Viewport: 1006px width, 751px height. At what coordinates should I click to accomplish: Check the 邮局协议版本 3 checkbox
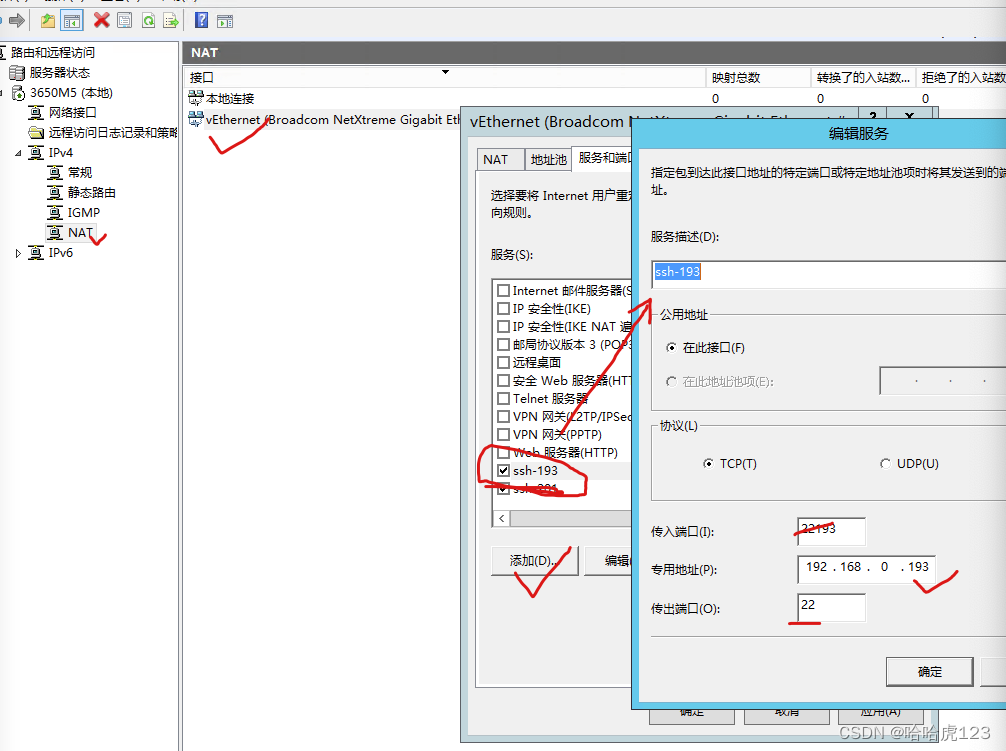[504, 344]
